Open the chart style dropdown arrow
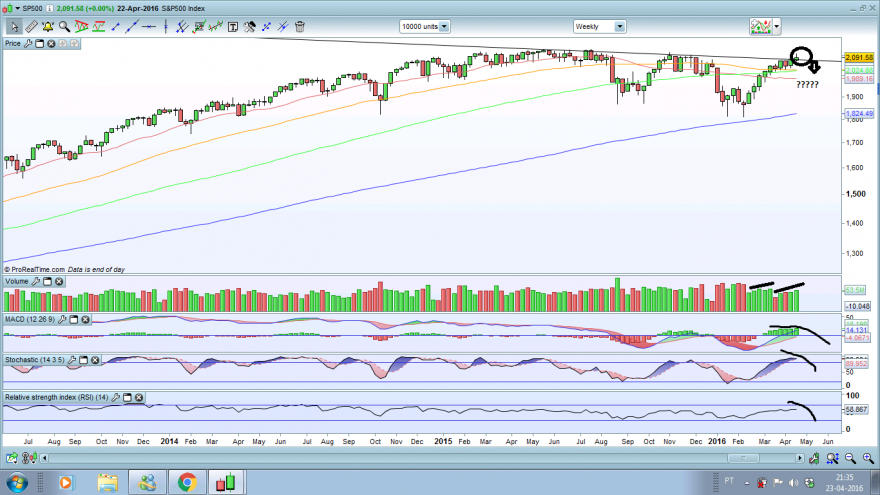The image size is (880, 495). point(777,26)
